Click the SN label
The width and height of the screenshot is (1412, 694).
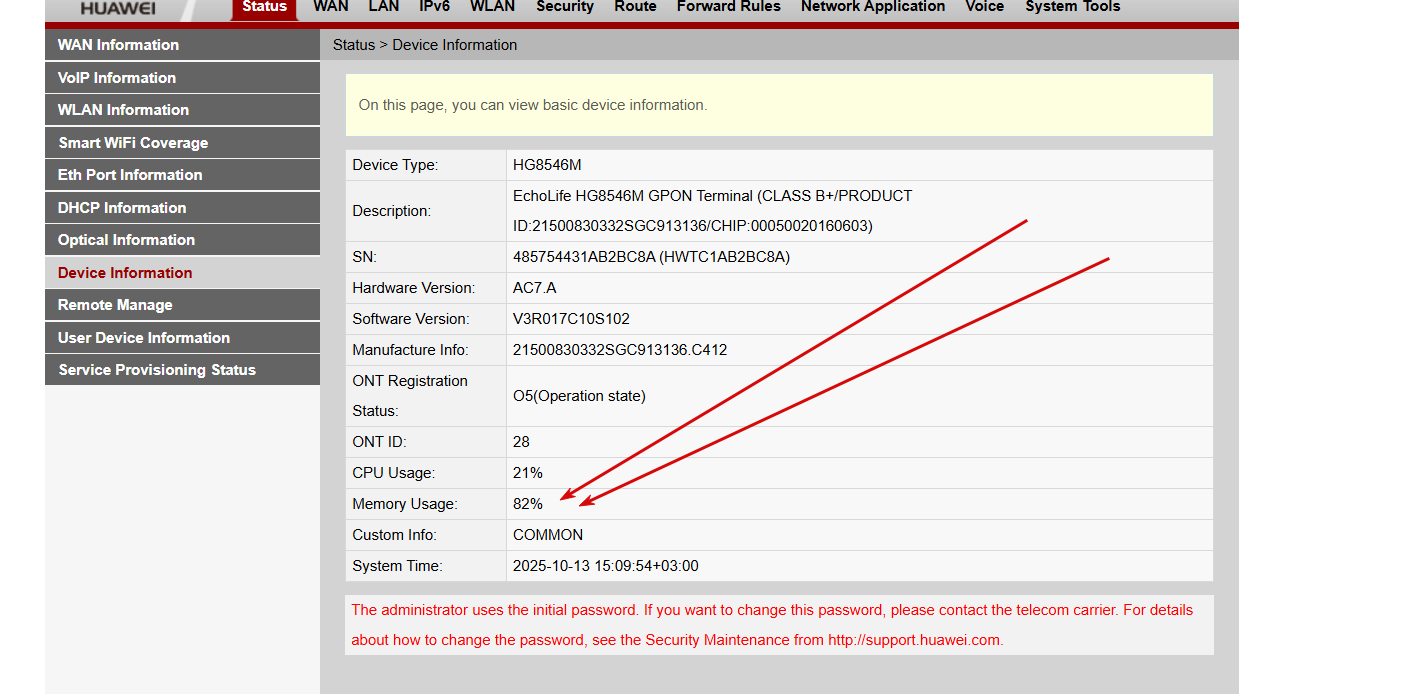[363, 257]
